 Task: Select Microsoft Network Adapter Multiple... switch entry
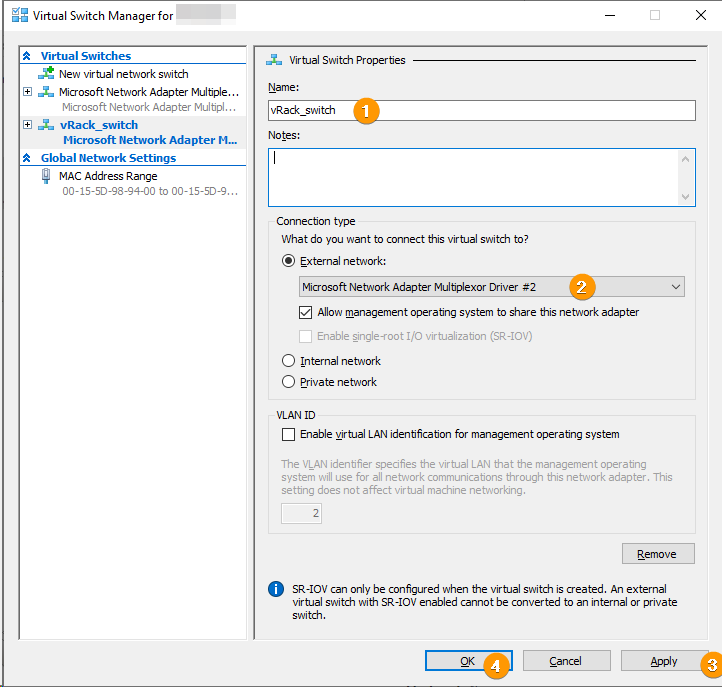(x=149, y=92)
